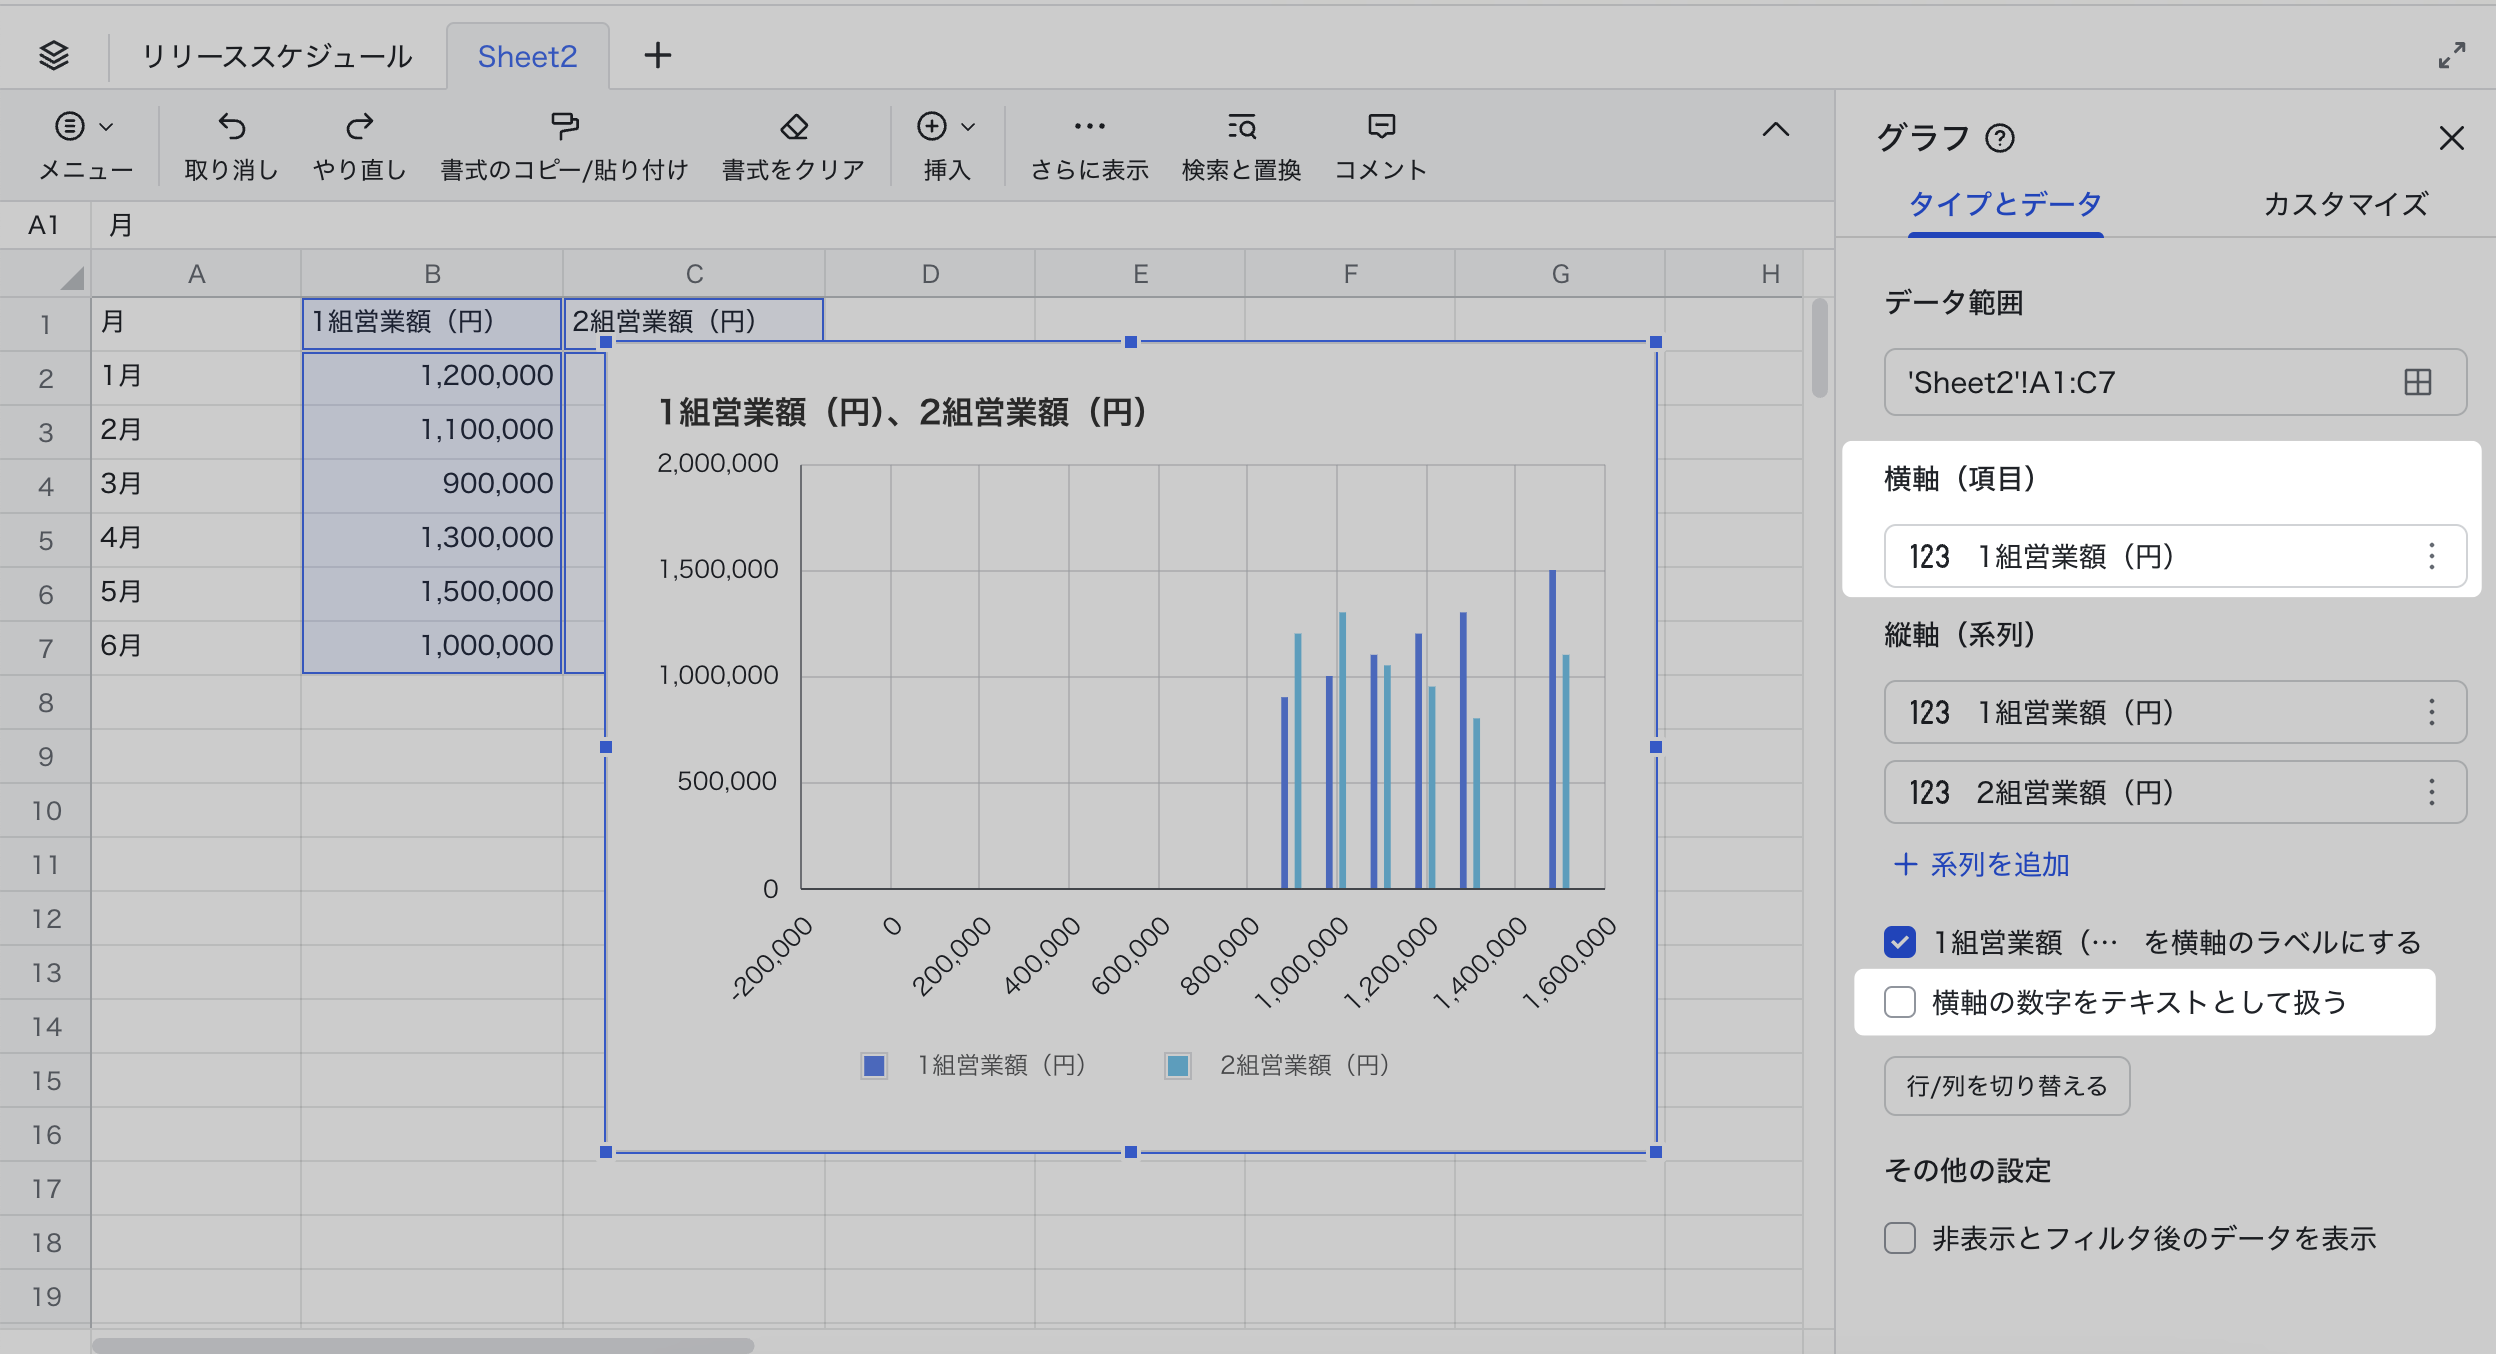The image size is (2496, 1354).
Task: Click the redo (やり直し) icon
Action: 359,127
